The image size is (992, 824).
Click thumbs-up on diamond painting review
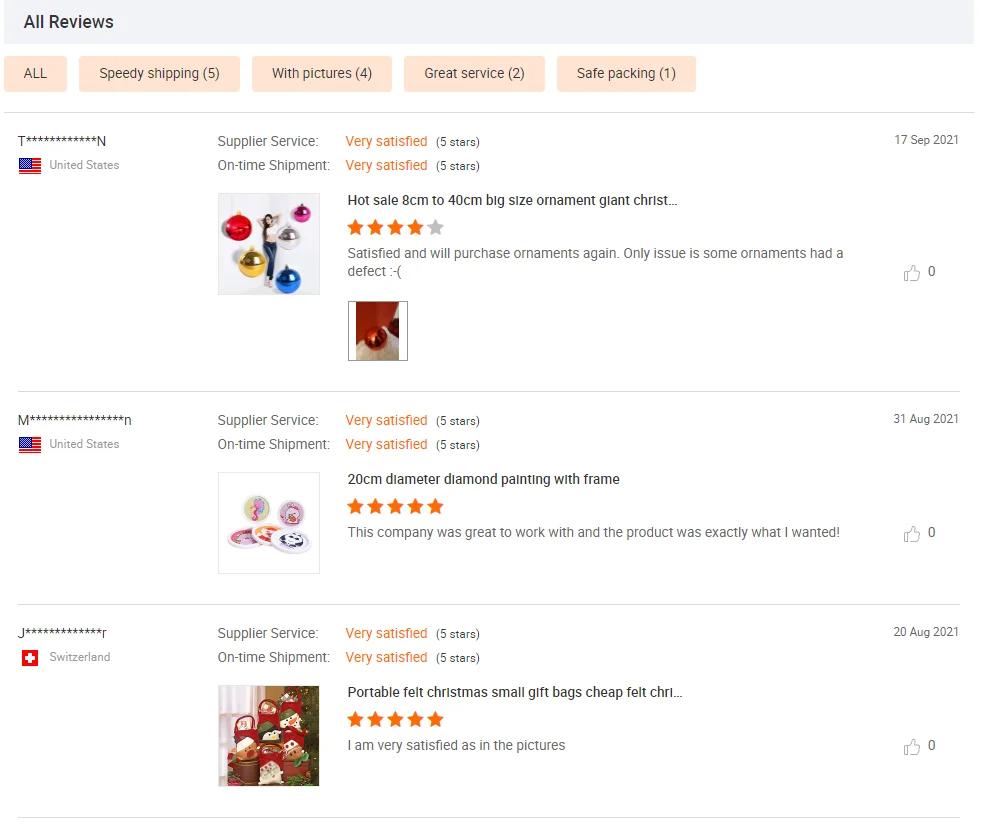pyautogui.click(x=912, y=534)
